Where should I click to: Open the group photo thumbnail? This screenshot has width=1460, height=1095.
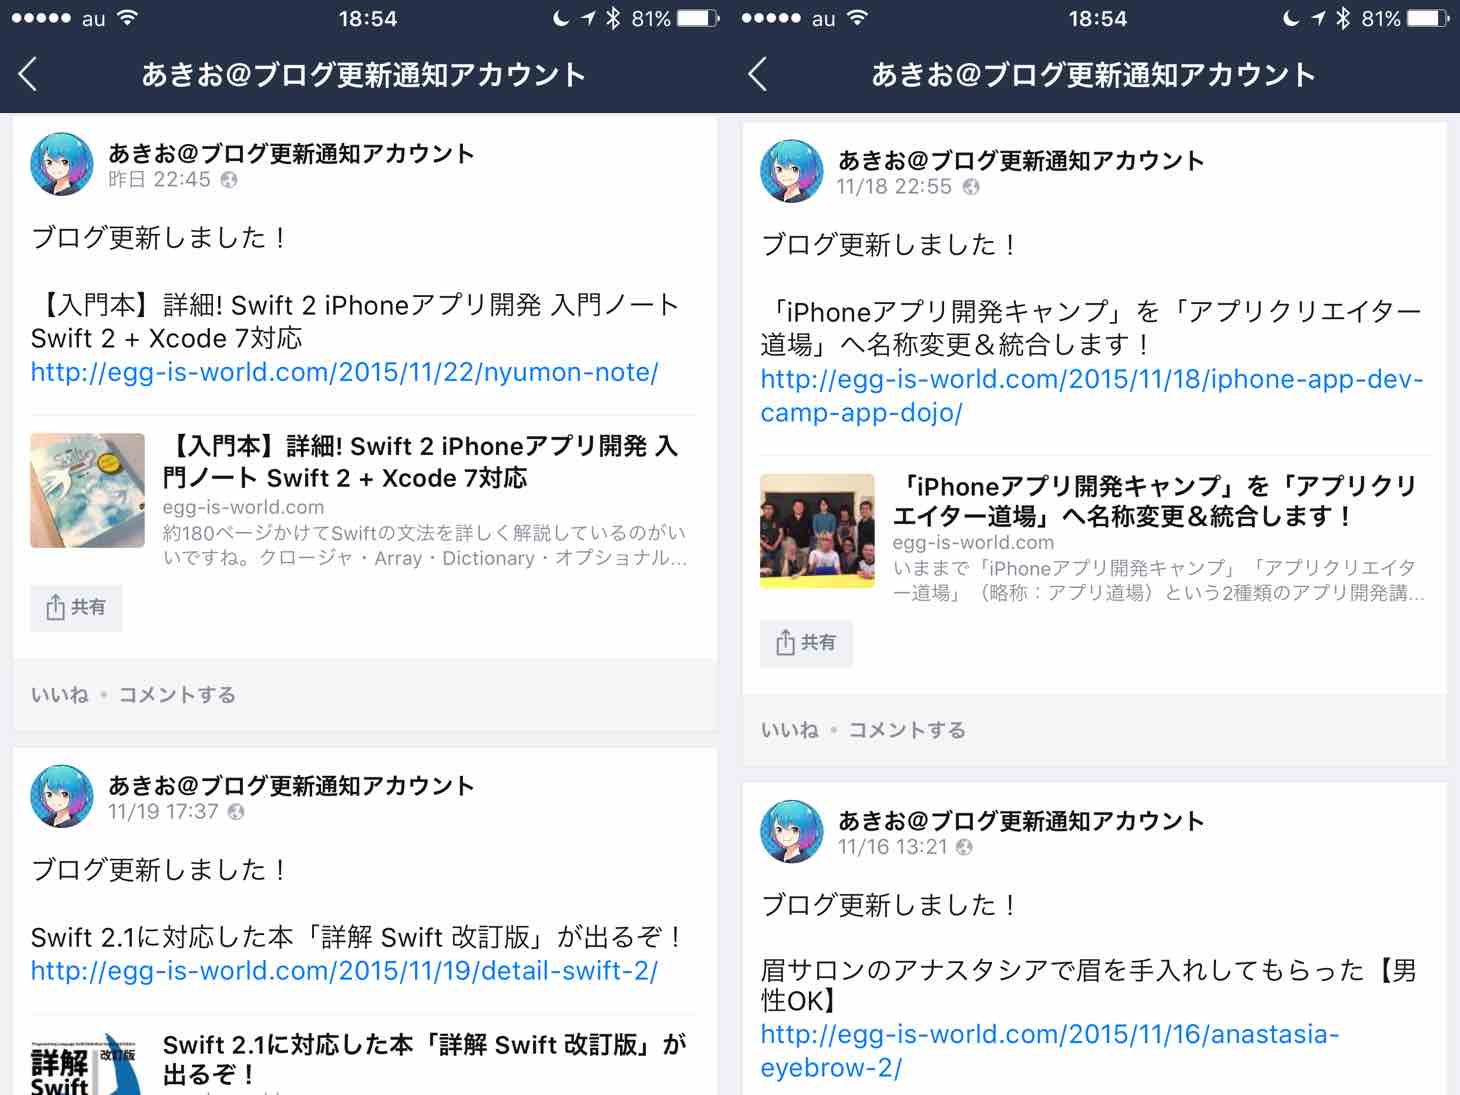818,531
